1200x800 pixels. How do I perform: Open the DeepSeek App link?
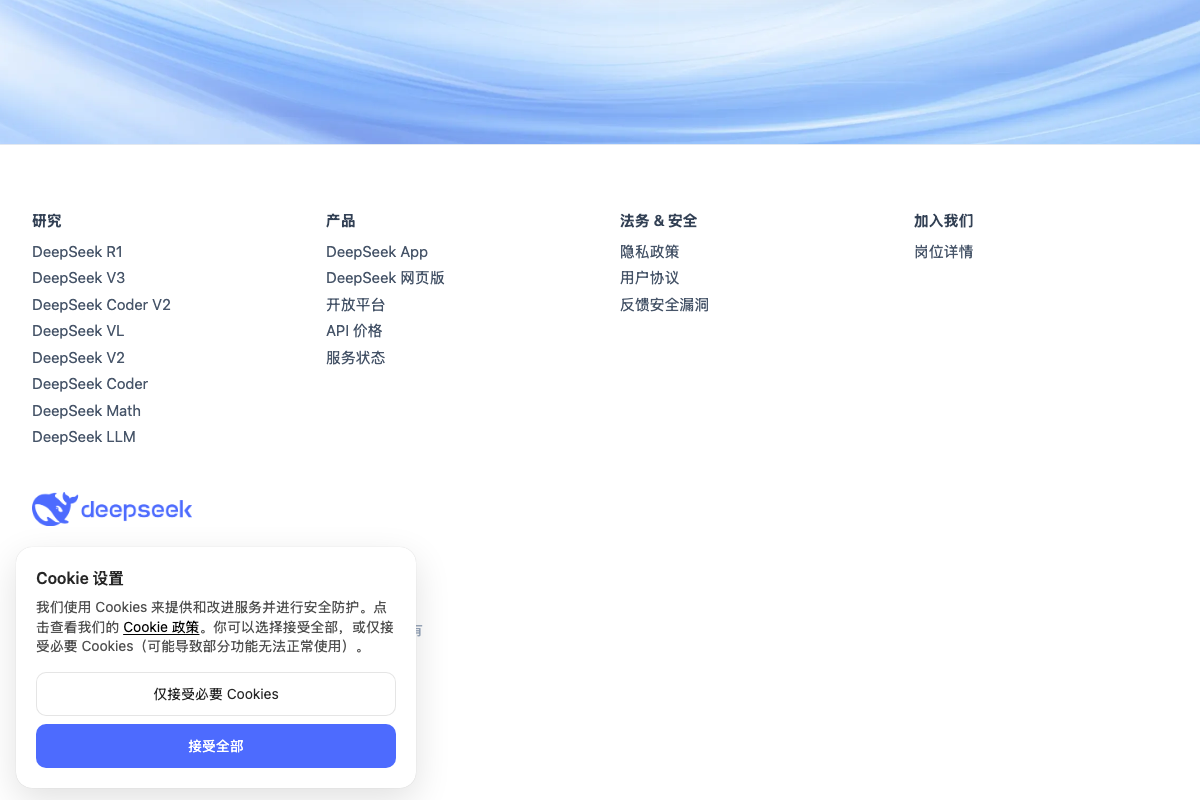377,251
